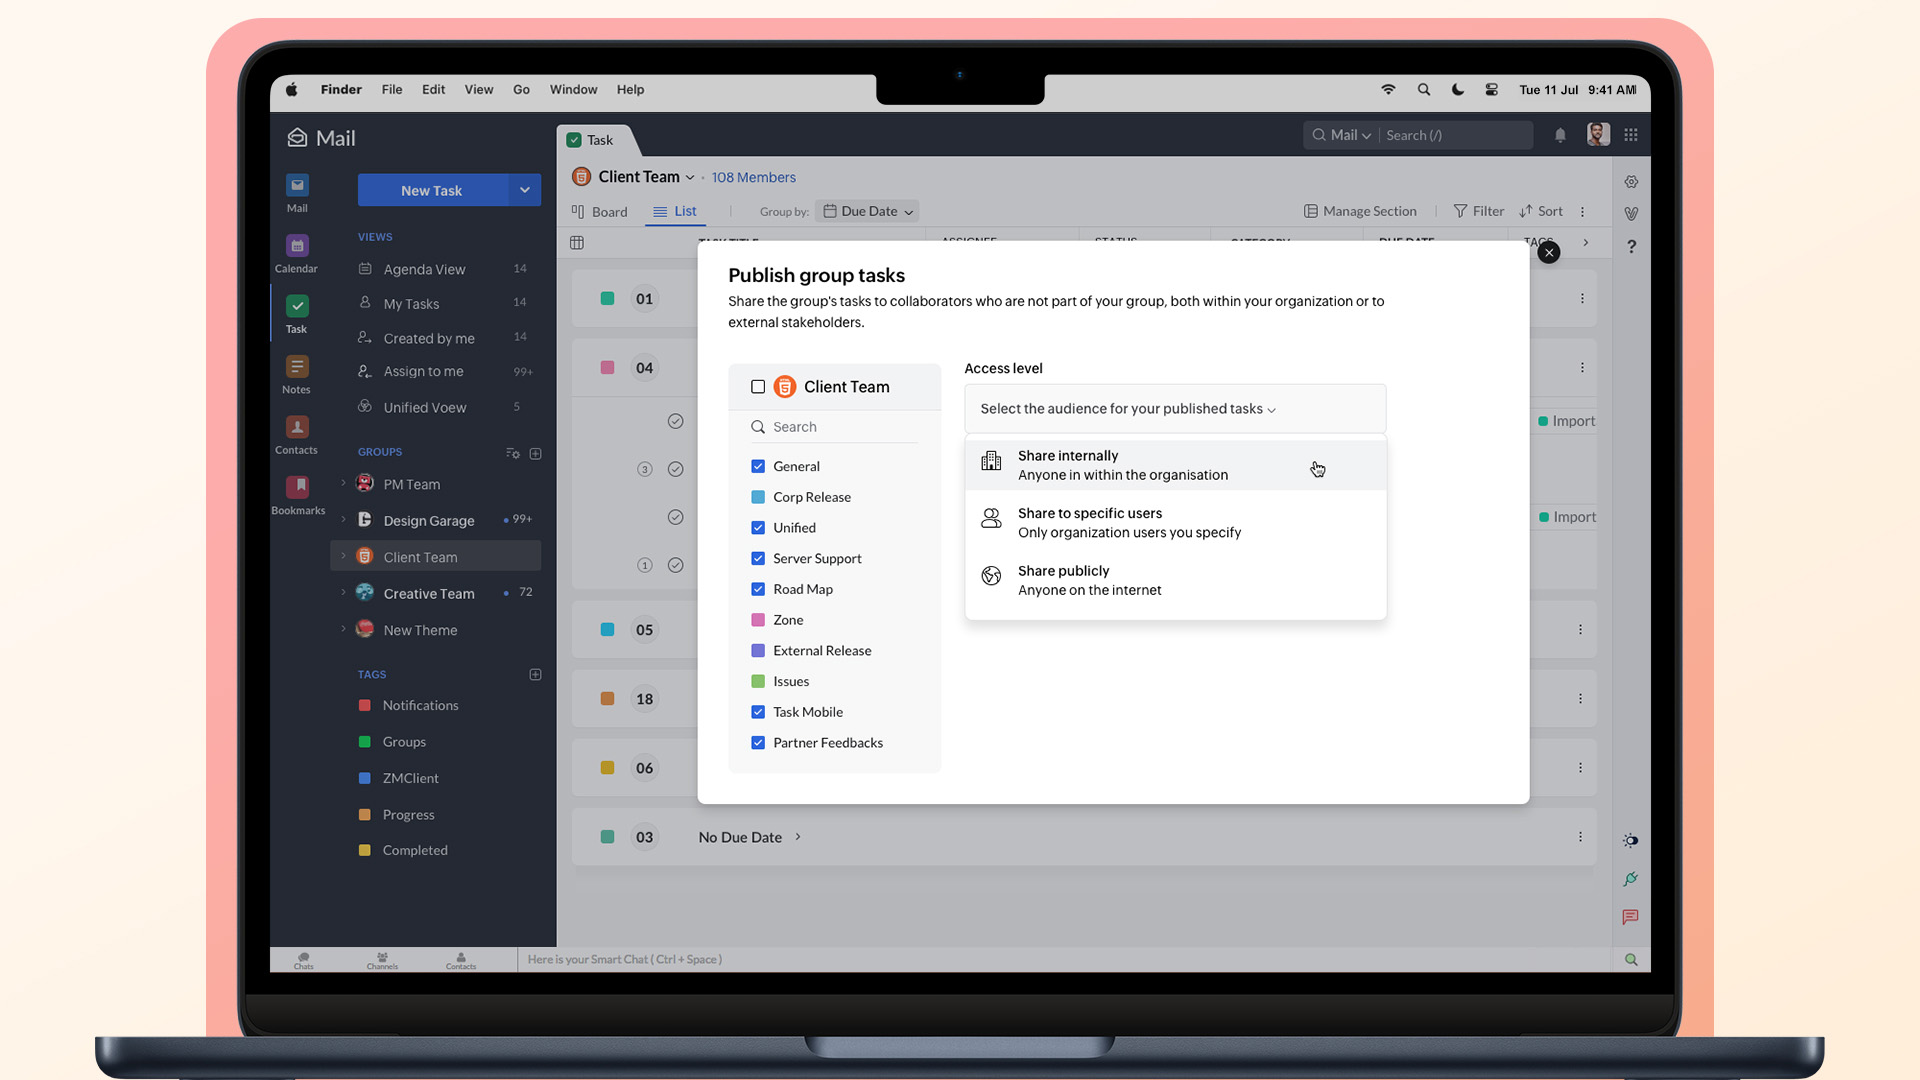Switch to the Board view tab
The width and height of the screenshot is (1920, 1080).
(599, 211)
